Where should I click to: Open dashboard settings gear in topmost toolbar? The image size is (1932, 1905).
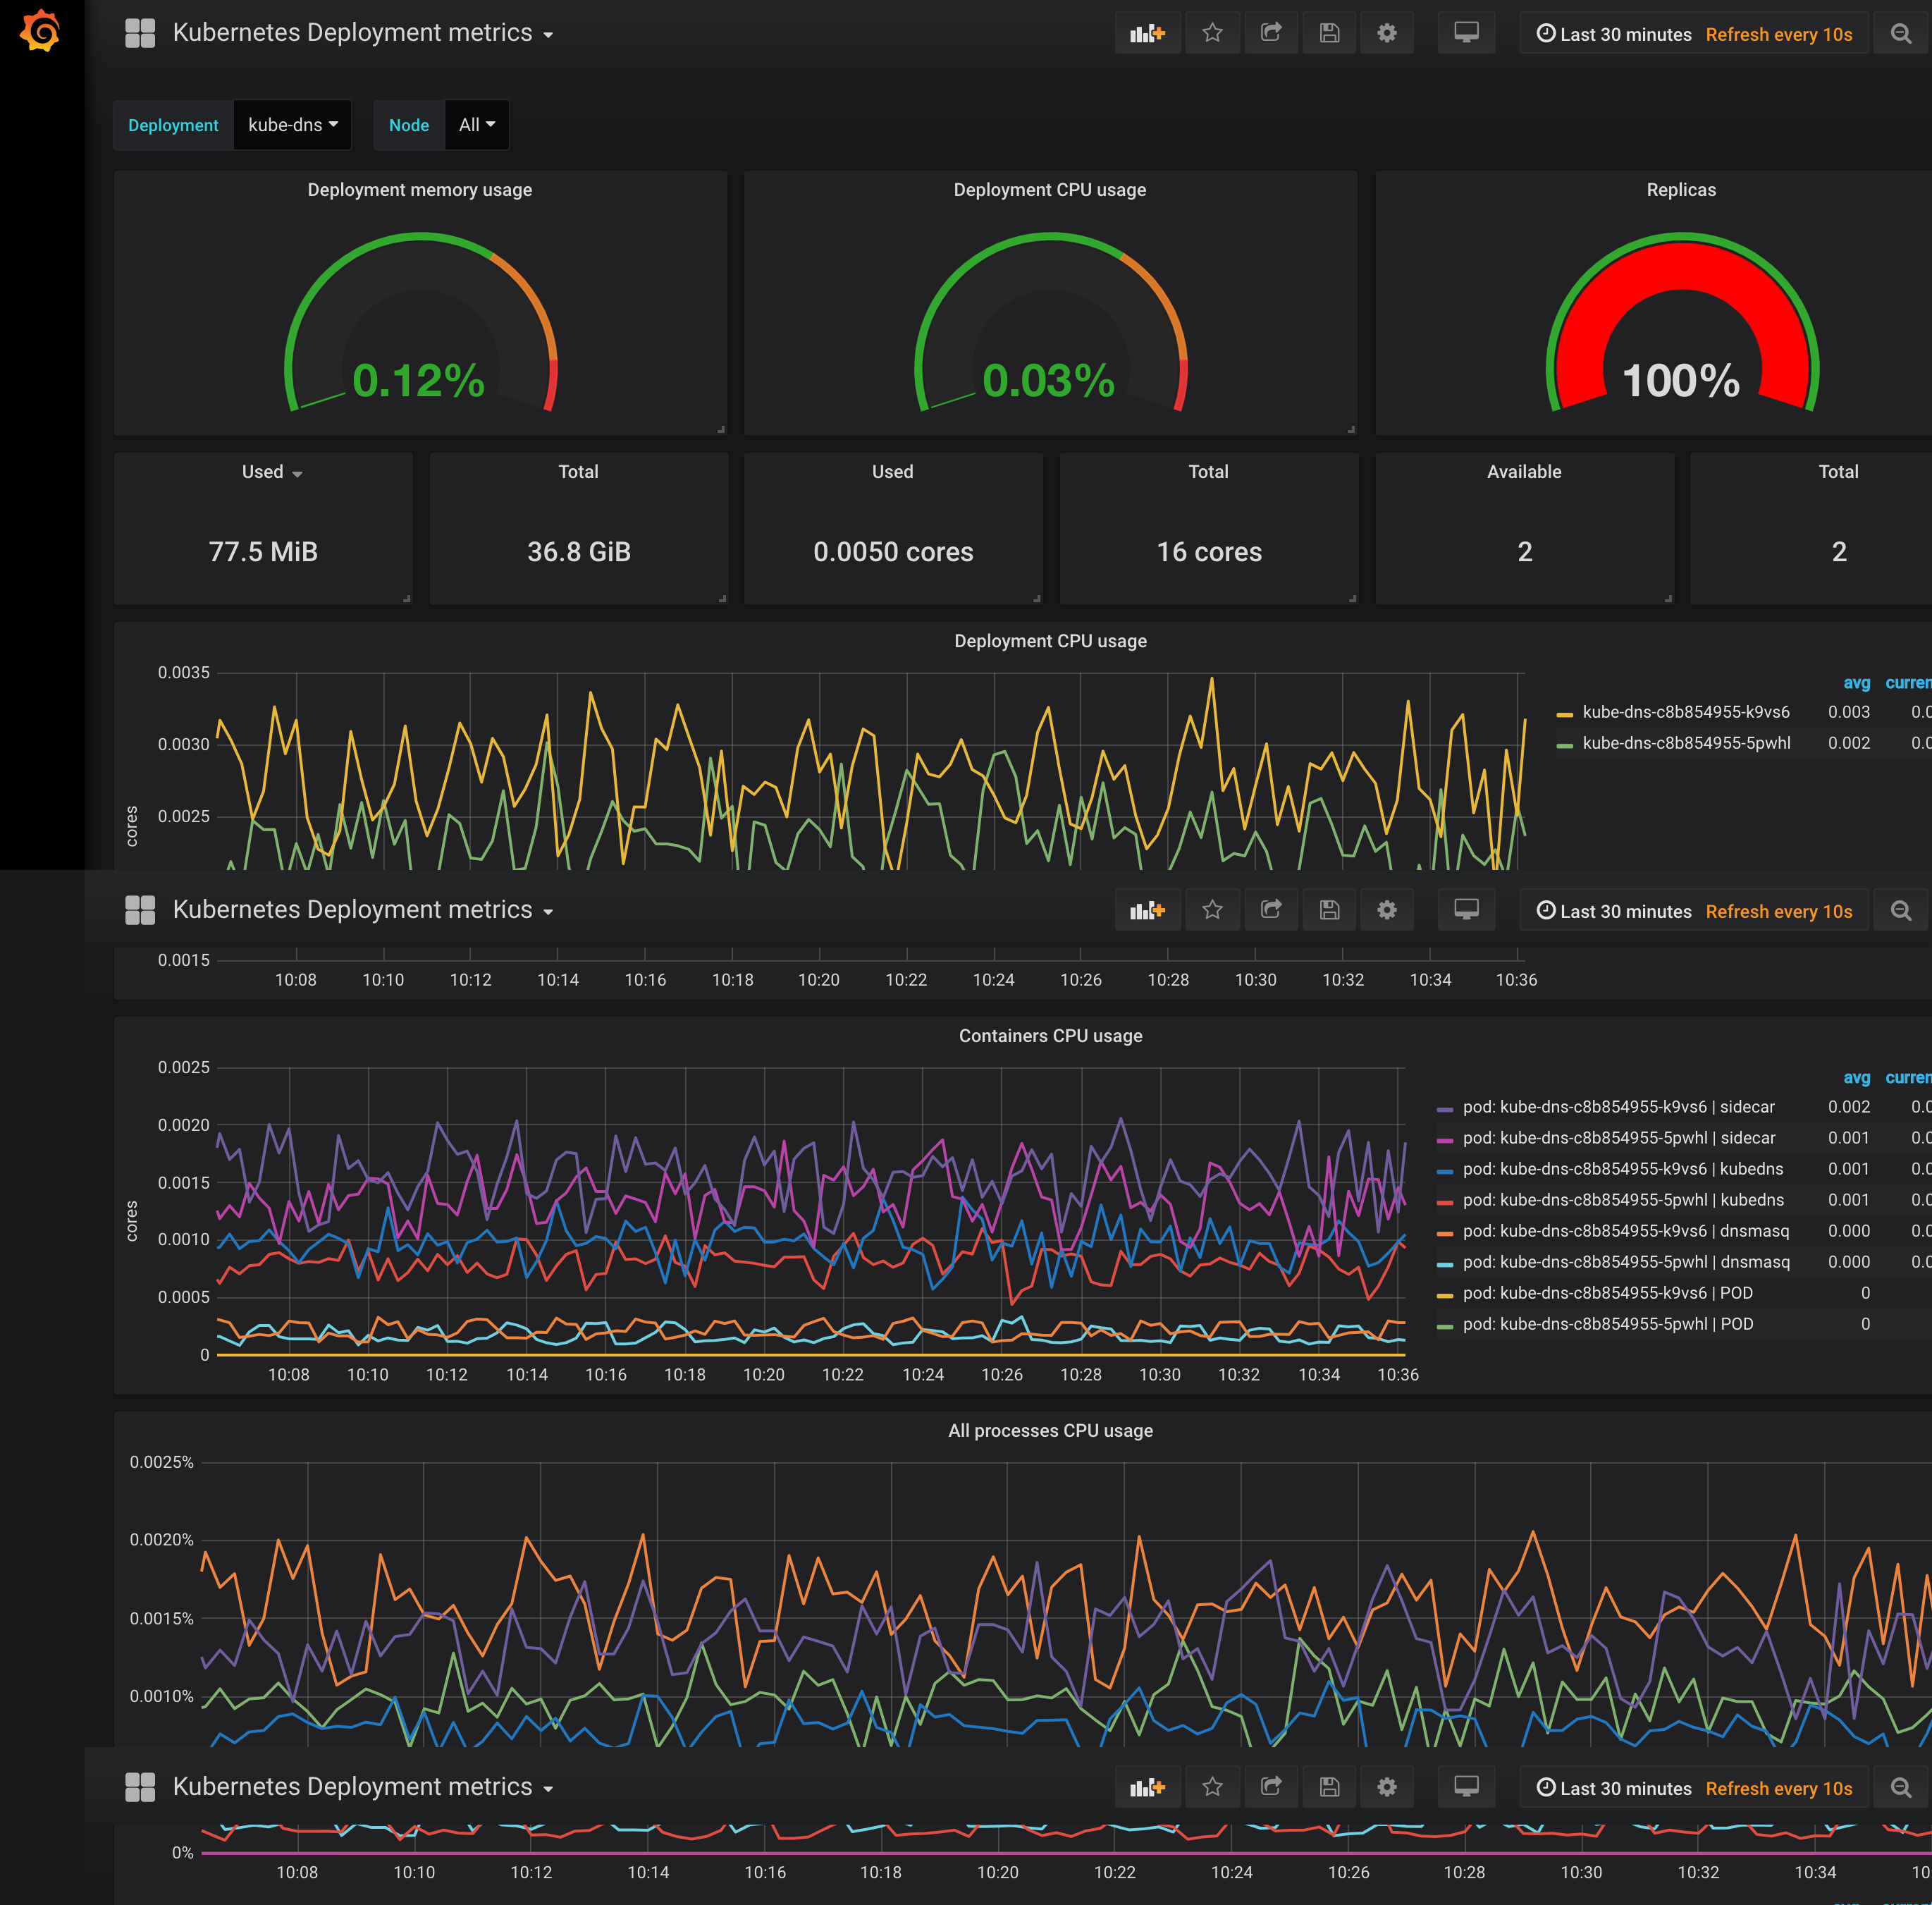[1386, 33]
